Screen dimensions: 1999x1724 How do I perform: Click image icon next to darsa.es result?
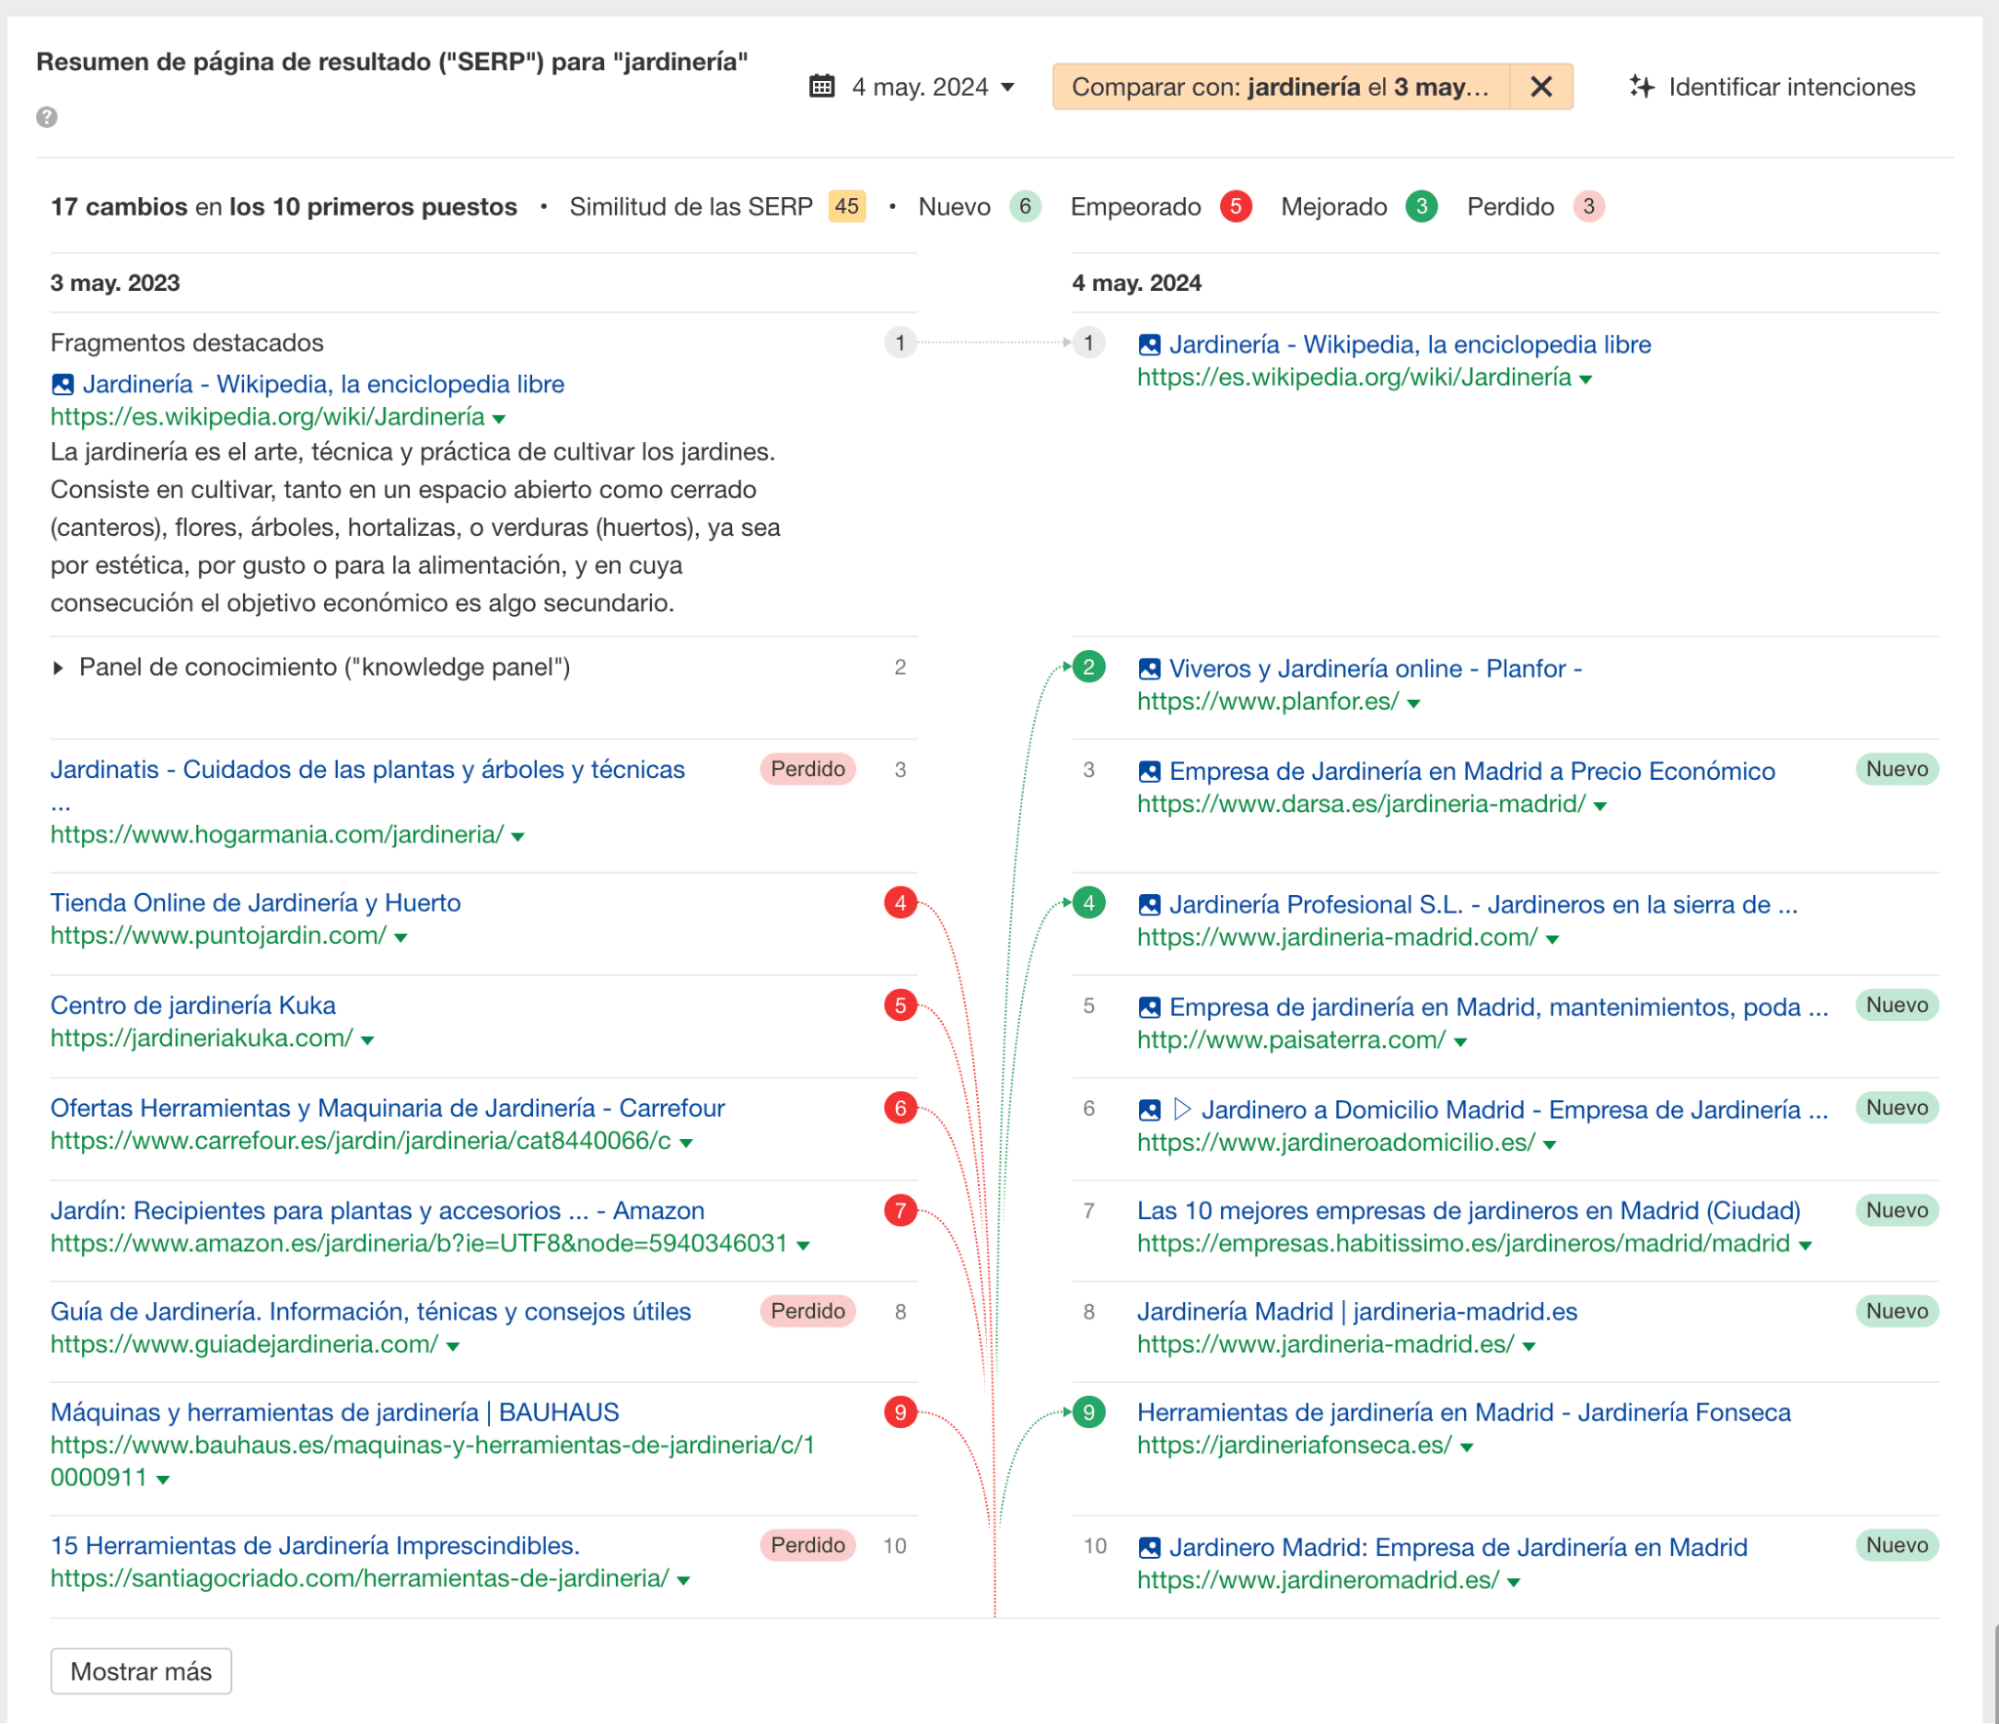1149,772
